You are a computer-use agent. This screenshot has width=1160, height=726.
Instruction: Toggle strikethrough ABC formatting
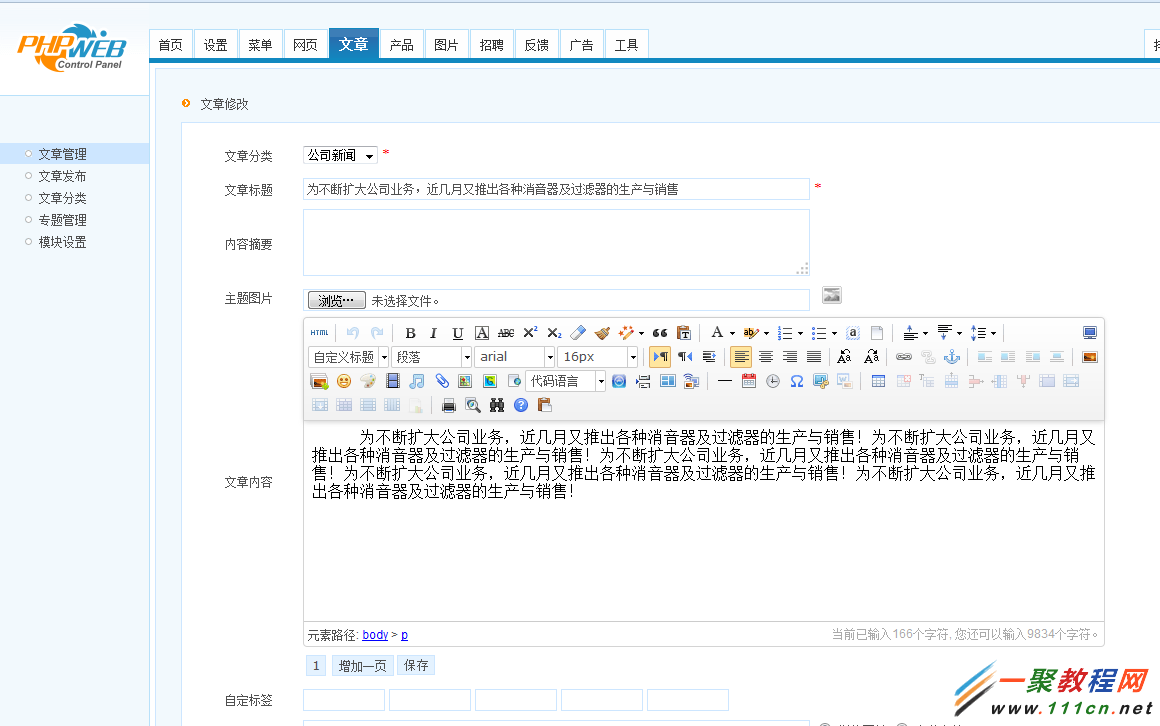click(506, 333)
